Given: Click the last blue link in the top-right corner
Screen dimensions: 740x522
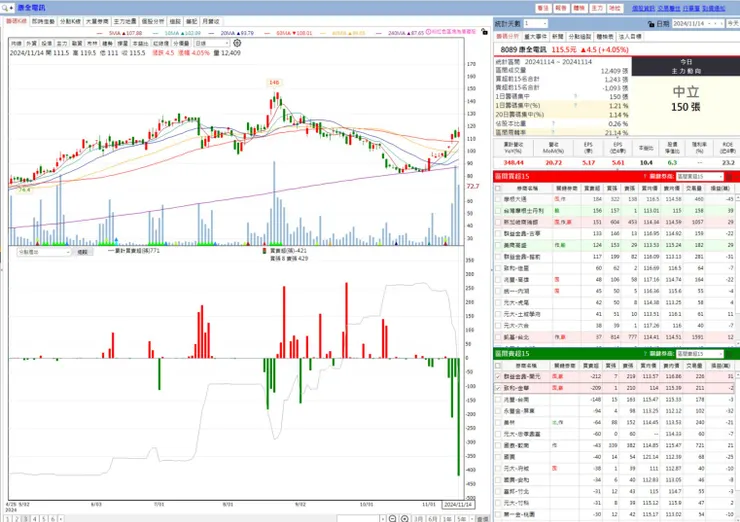Looking at the screenshot, I should (x=714, y=8).
